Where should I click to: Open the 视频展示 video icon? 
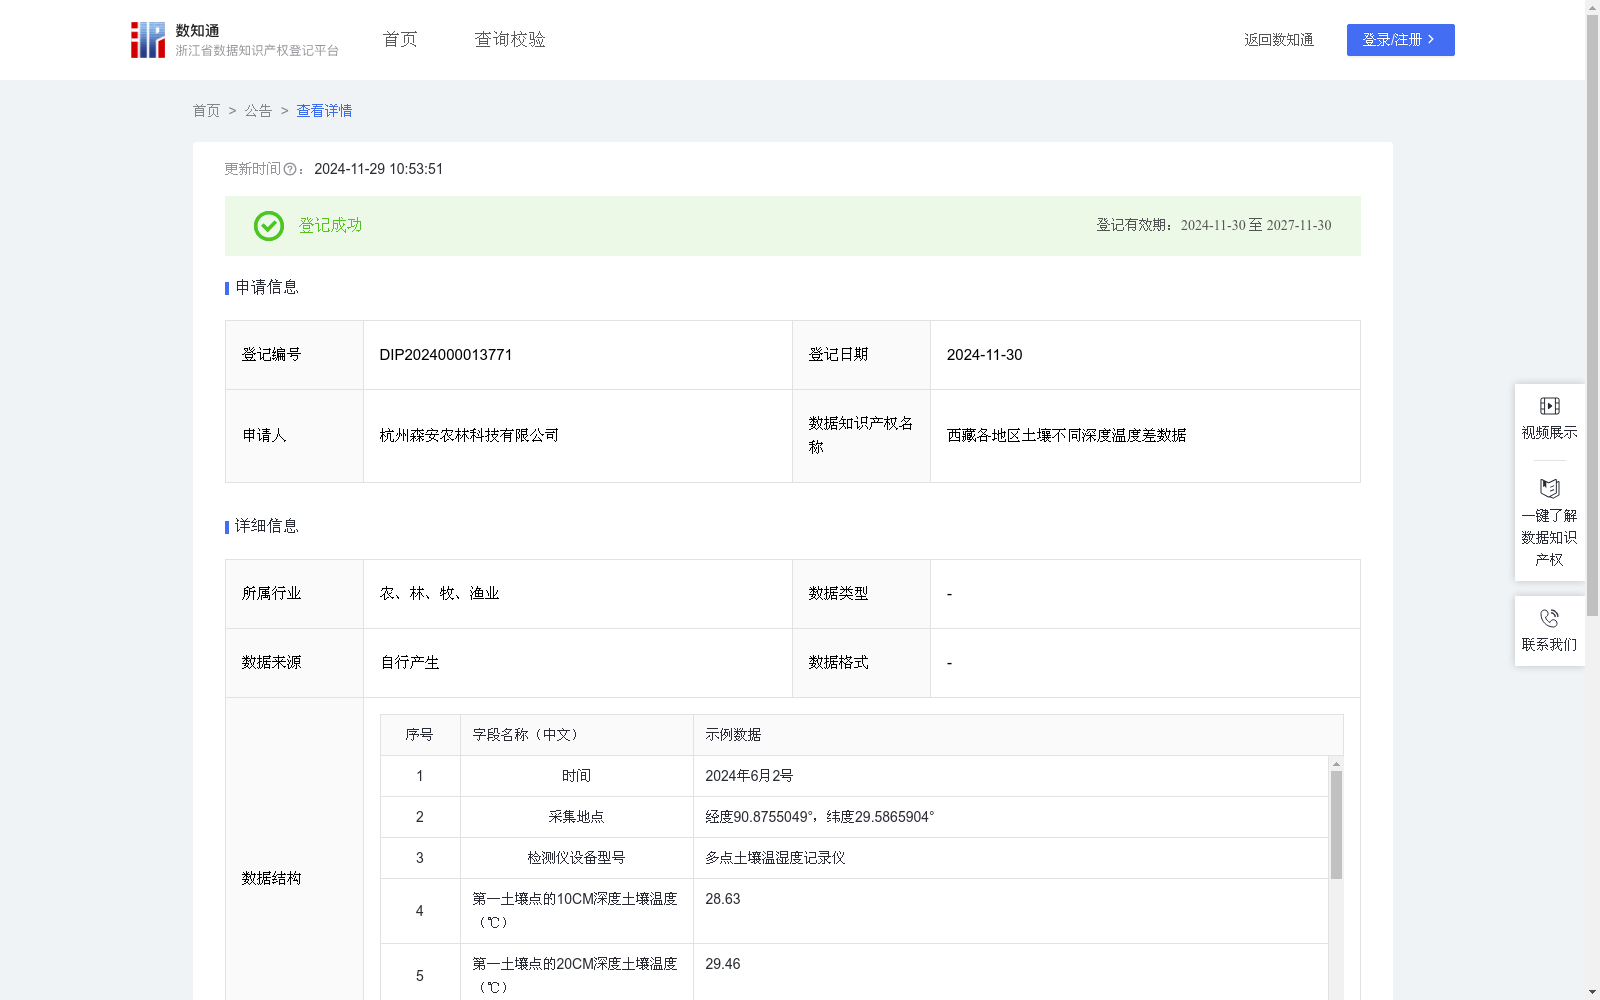1549,406
